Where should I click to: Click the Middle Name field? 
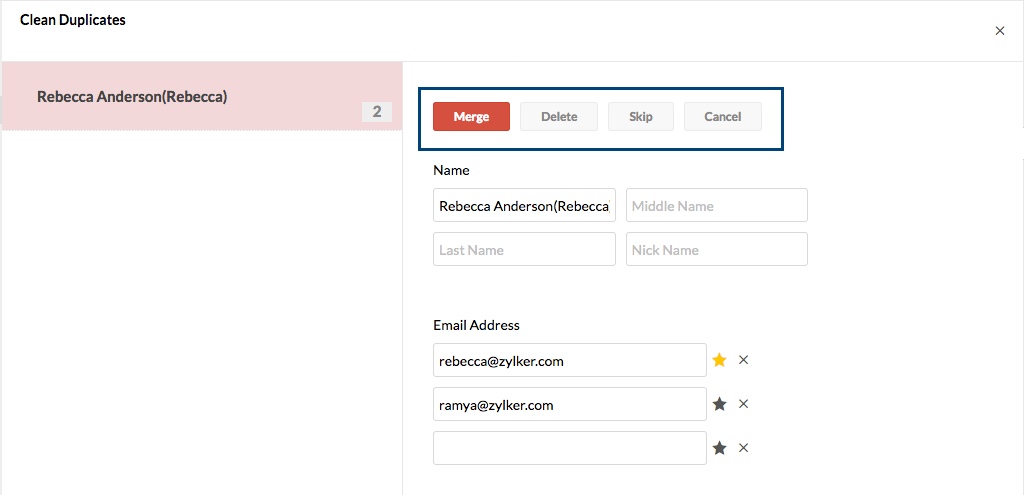[716, 206]
